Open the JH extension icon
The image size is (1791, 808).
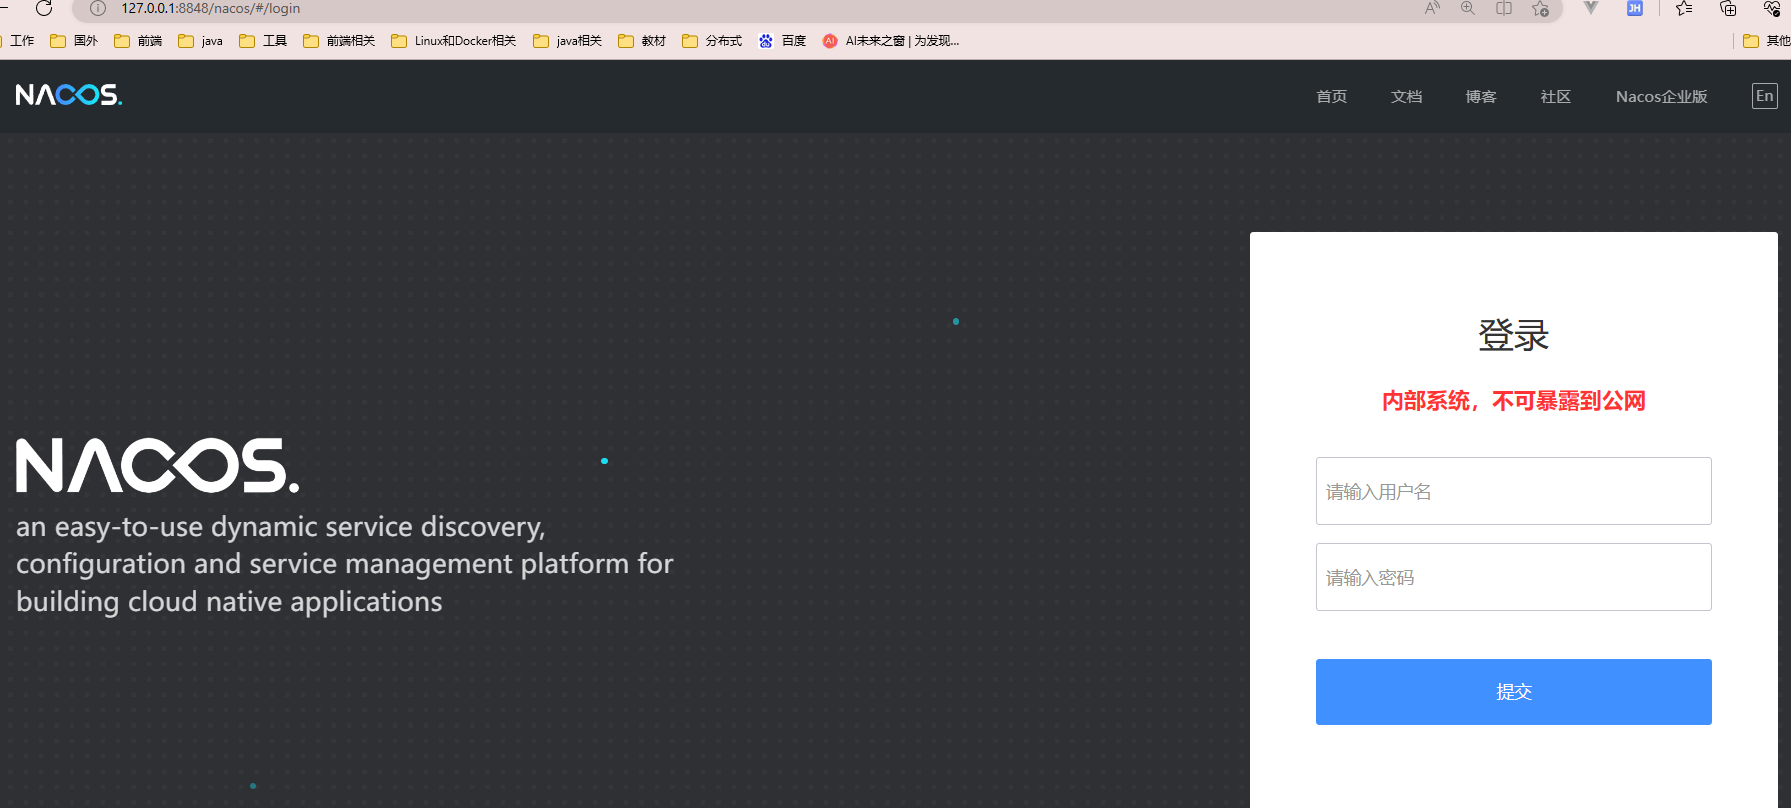[1635, 8]
